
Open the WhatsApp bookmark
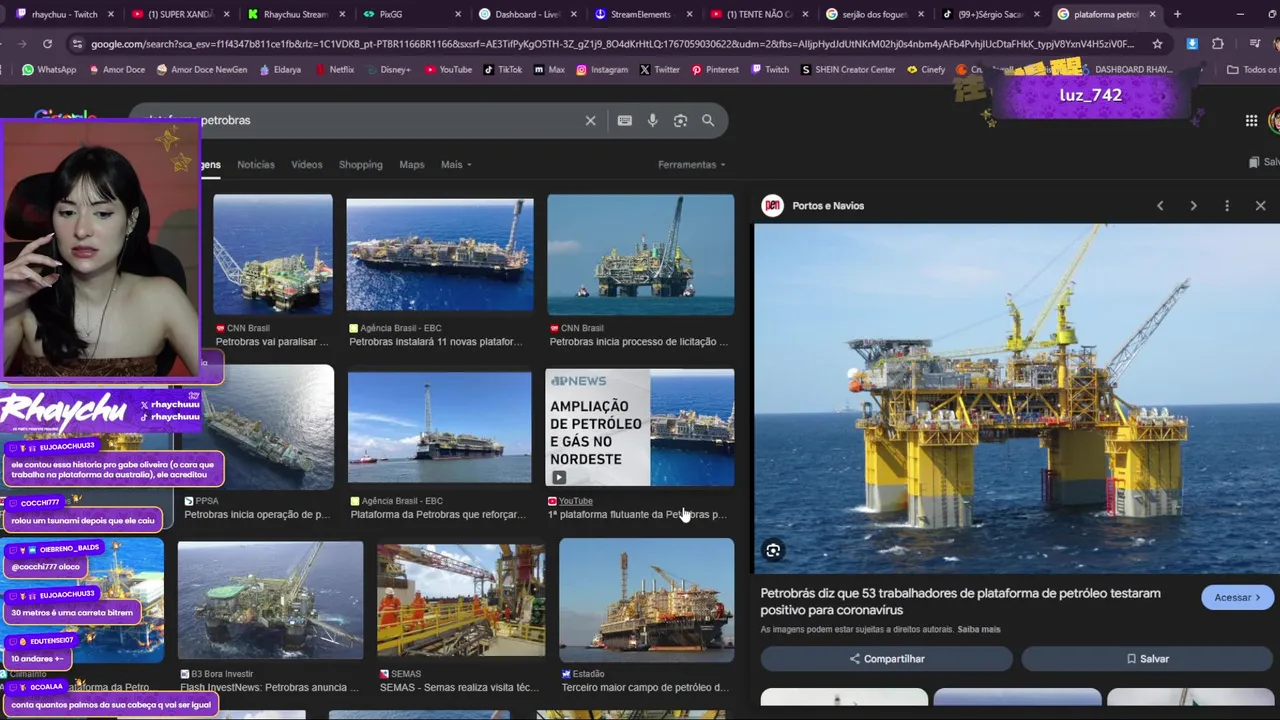pyautogui.click(x=49, y=69)
